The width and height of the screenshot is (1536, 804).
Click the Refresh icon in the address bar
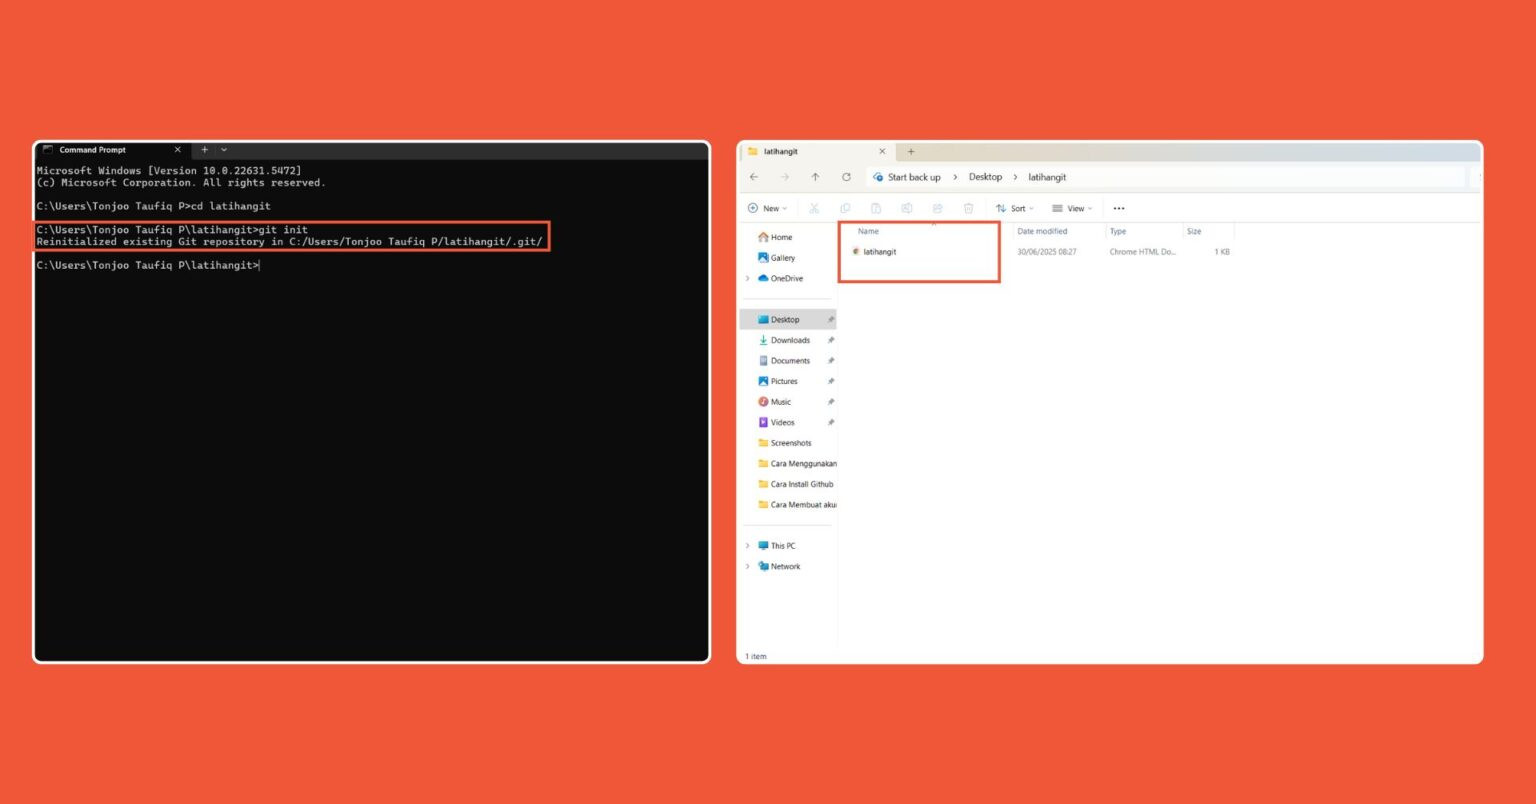click(846, 177)
